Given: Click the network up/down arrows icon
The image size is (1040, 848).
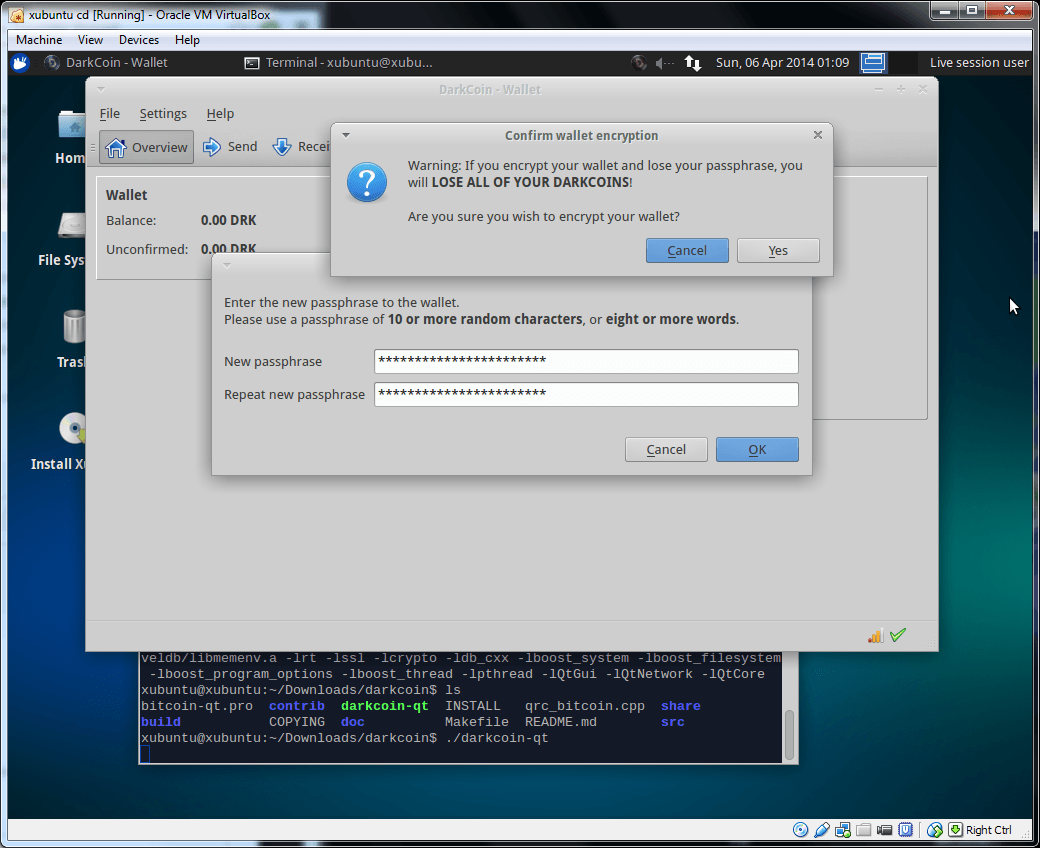Looking at the screenshot, I should click(x=692, y=63).
